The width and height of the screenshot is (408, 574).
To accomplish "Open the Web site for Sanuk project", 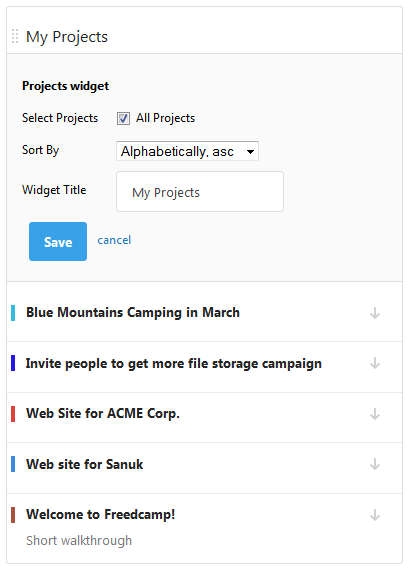I will [x=85, y=464].
